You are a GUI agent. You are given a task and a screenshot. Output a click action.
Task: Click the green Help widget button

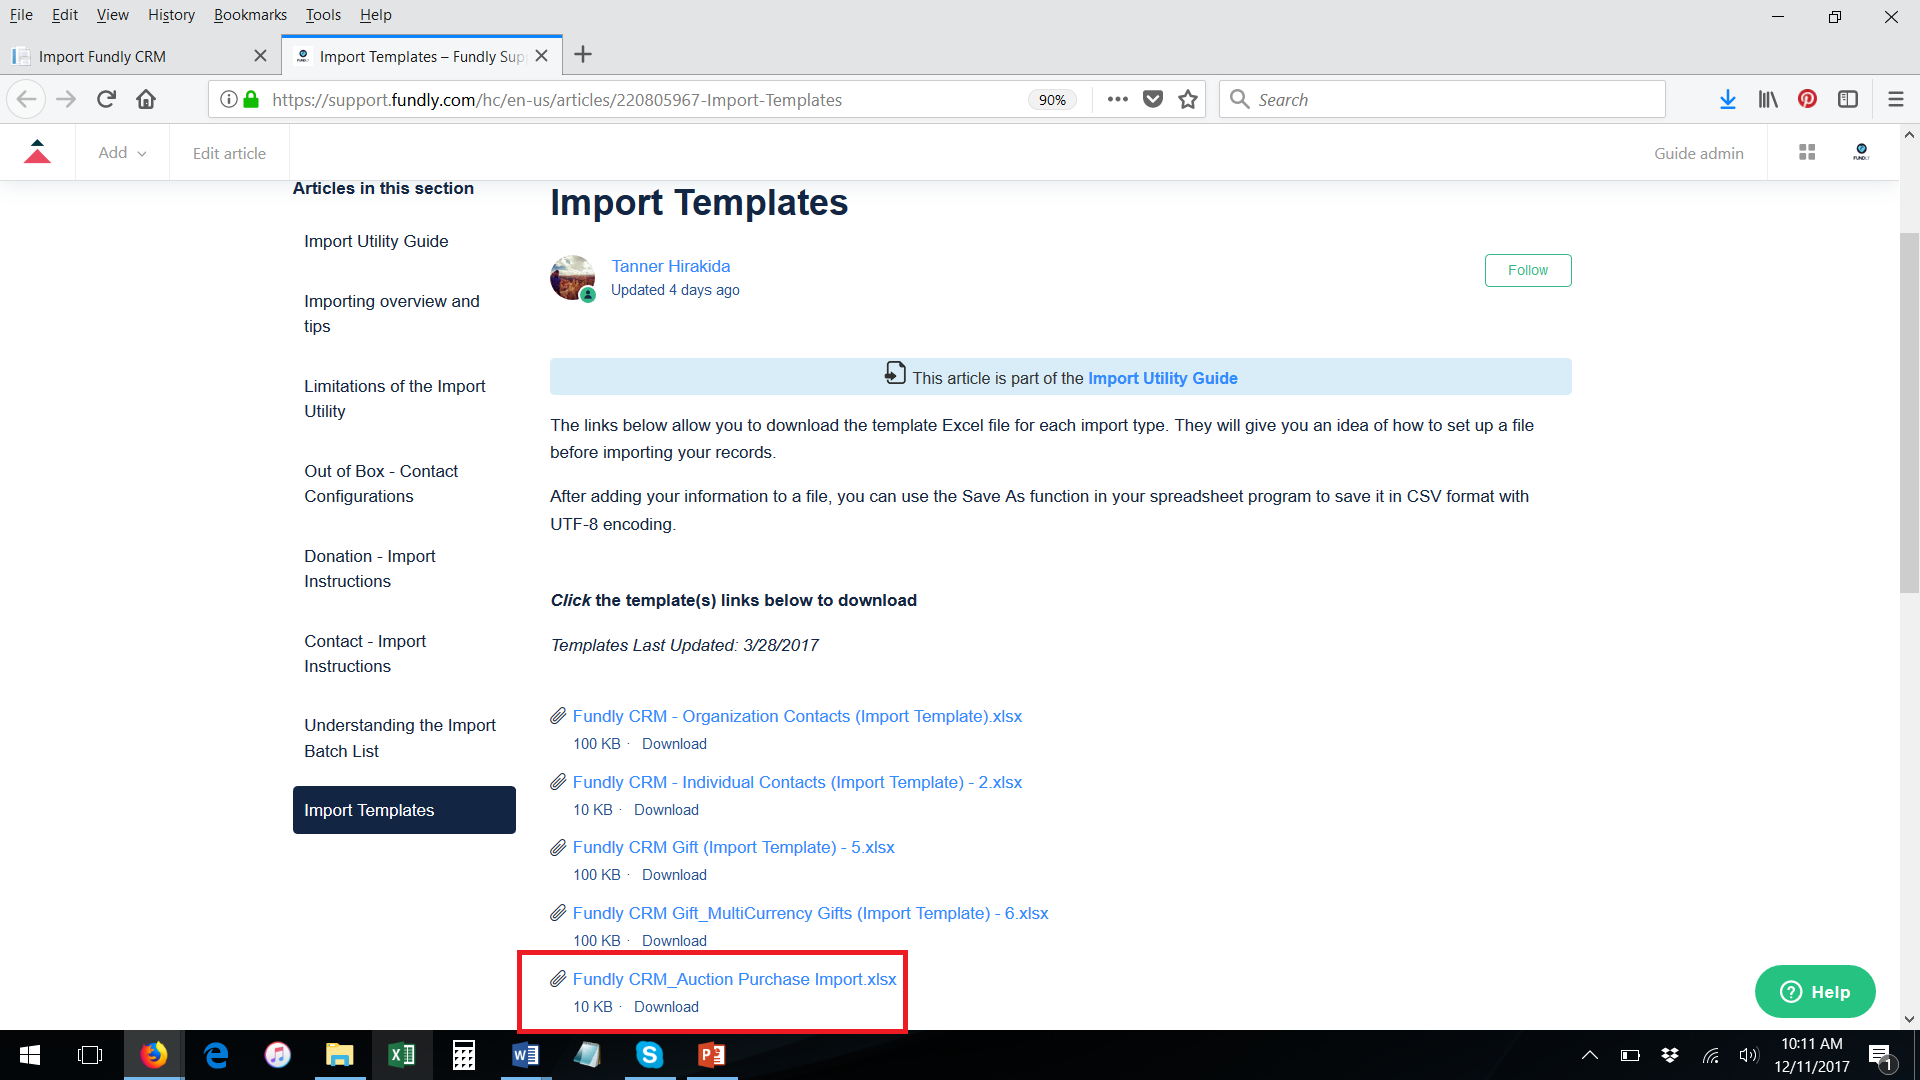1815,992
